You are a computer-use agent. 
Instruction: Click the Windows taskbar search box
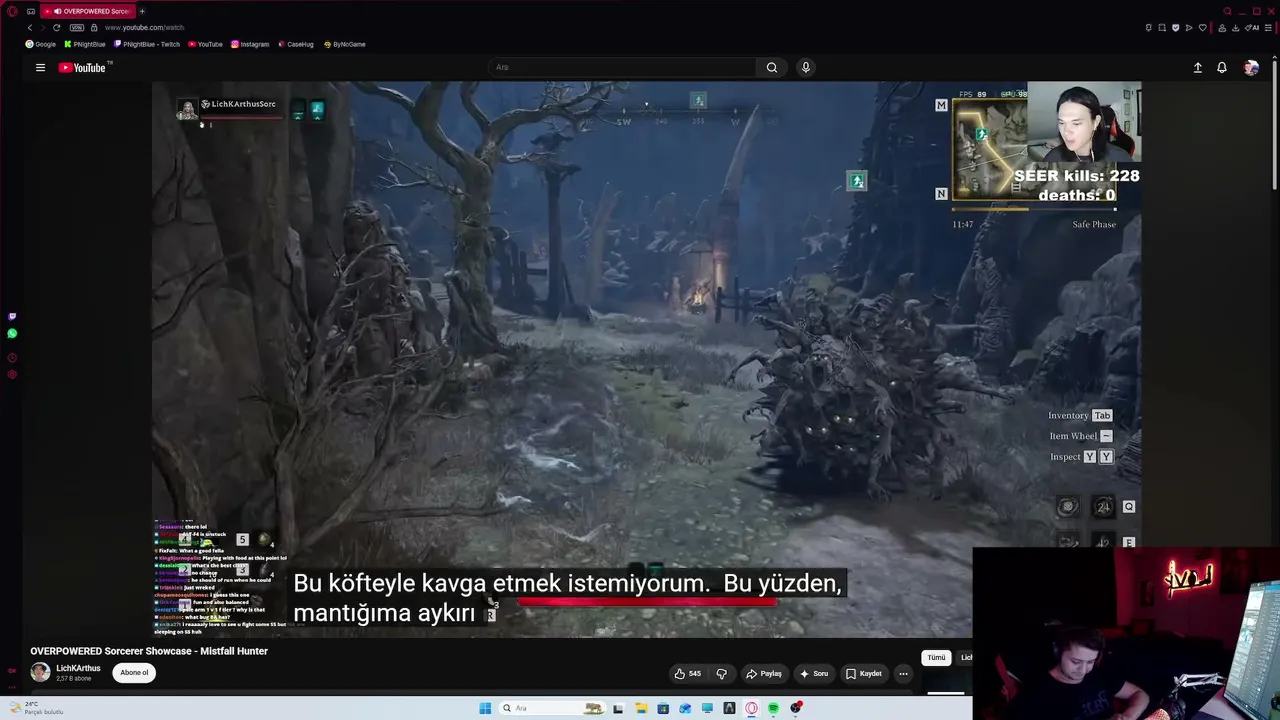(552, 708)
